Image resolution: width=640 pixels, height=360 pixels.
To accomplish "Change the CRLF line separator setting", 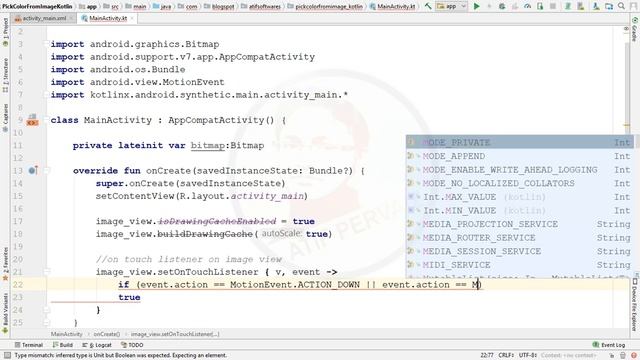I will (x=506, y=356).
